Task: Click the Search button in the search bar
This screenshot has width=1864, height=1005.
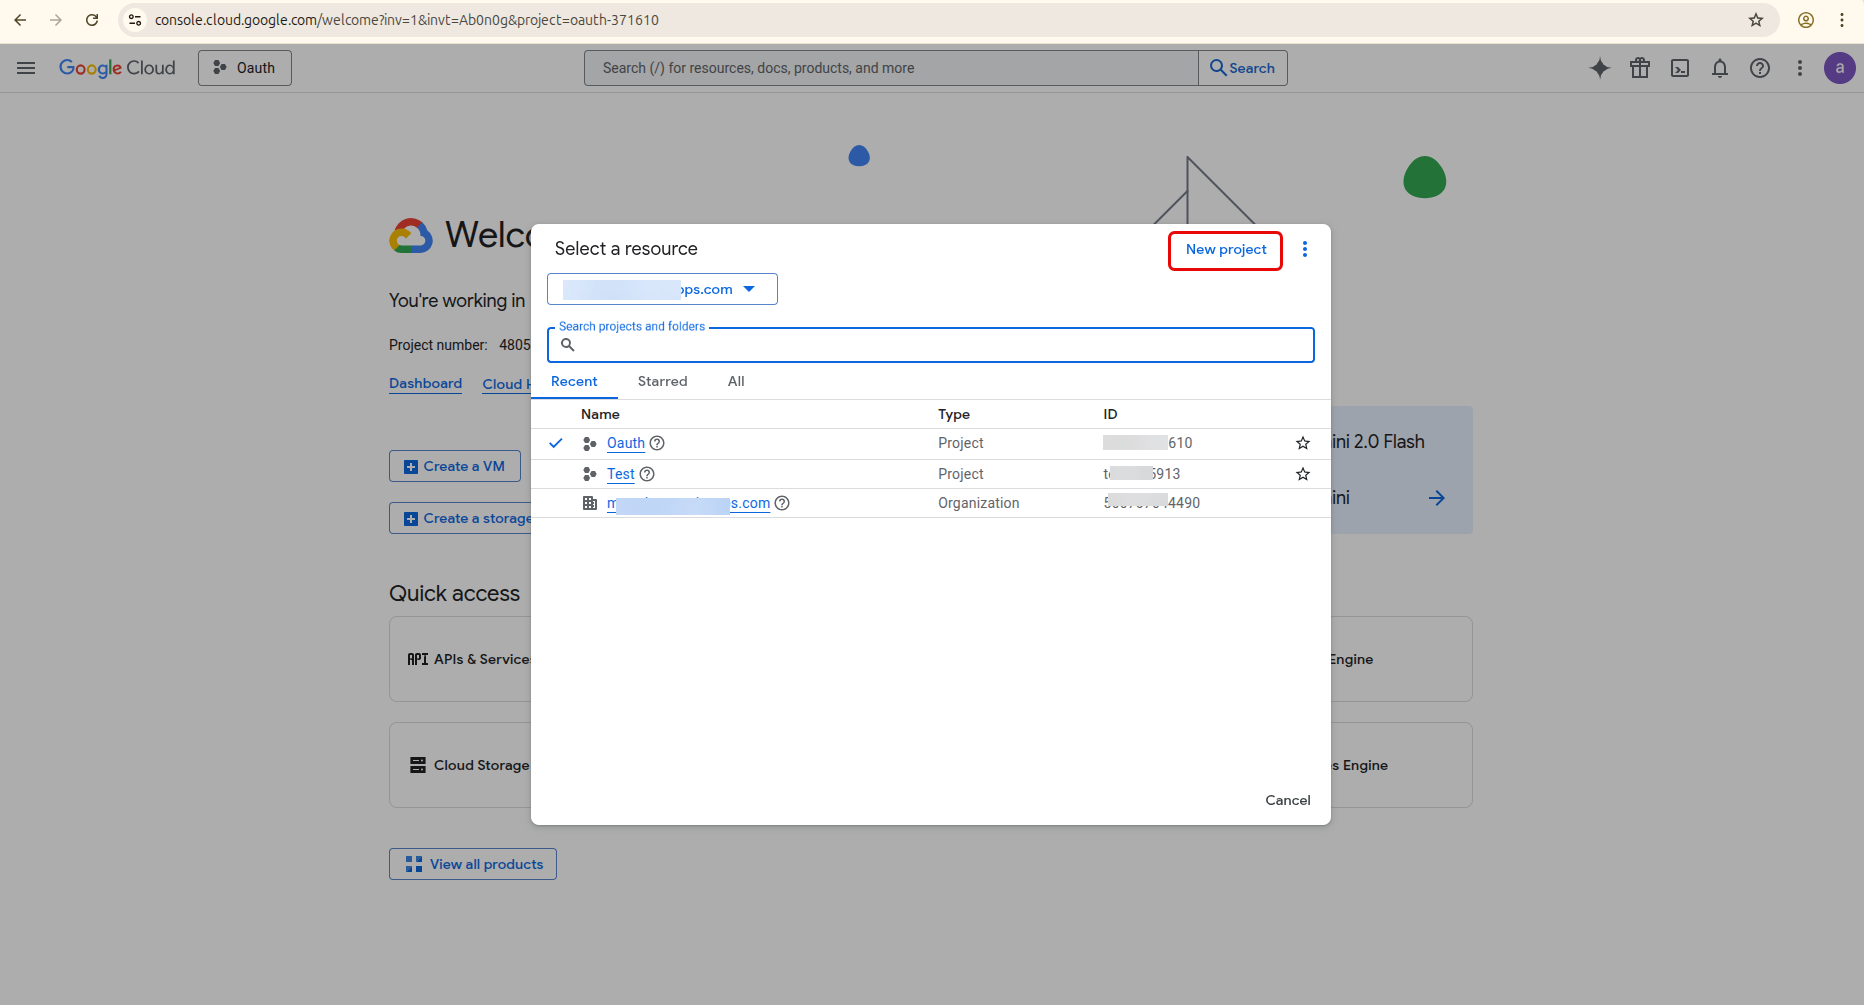Action: pyautogui.click(x=1242, y=68)
